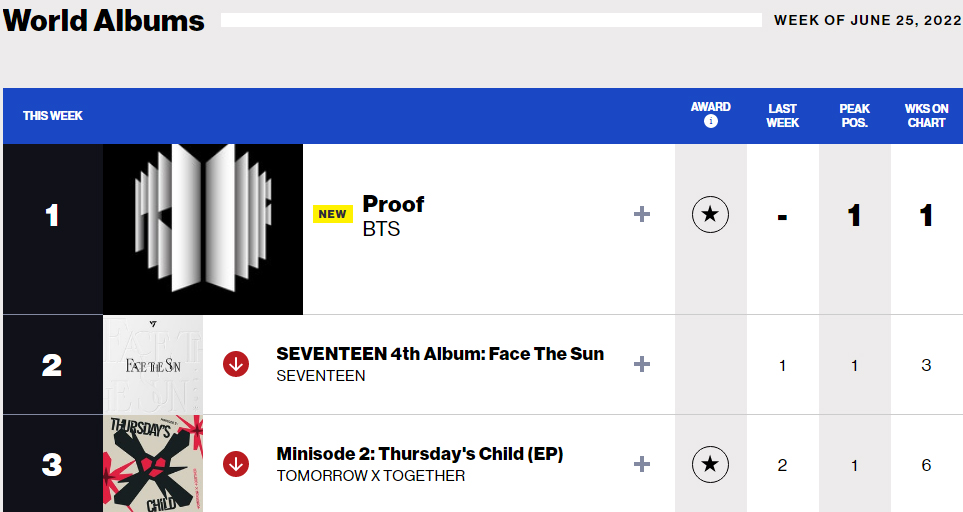Open the Award info icon in header
This screenshot has width=963, height=512.
point(711,122)
